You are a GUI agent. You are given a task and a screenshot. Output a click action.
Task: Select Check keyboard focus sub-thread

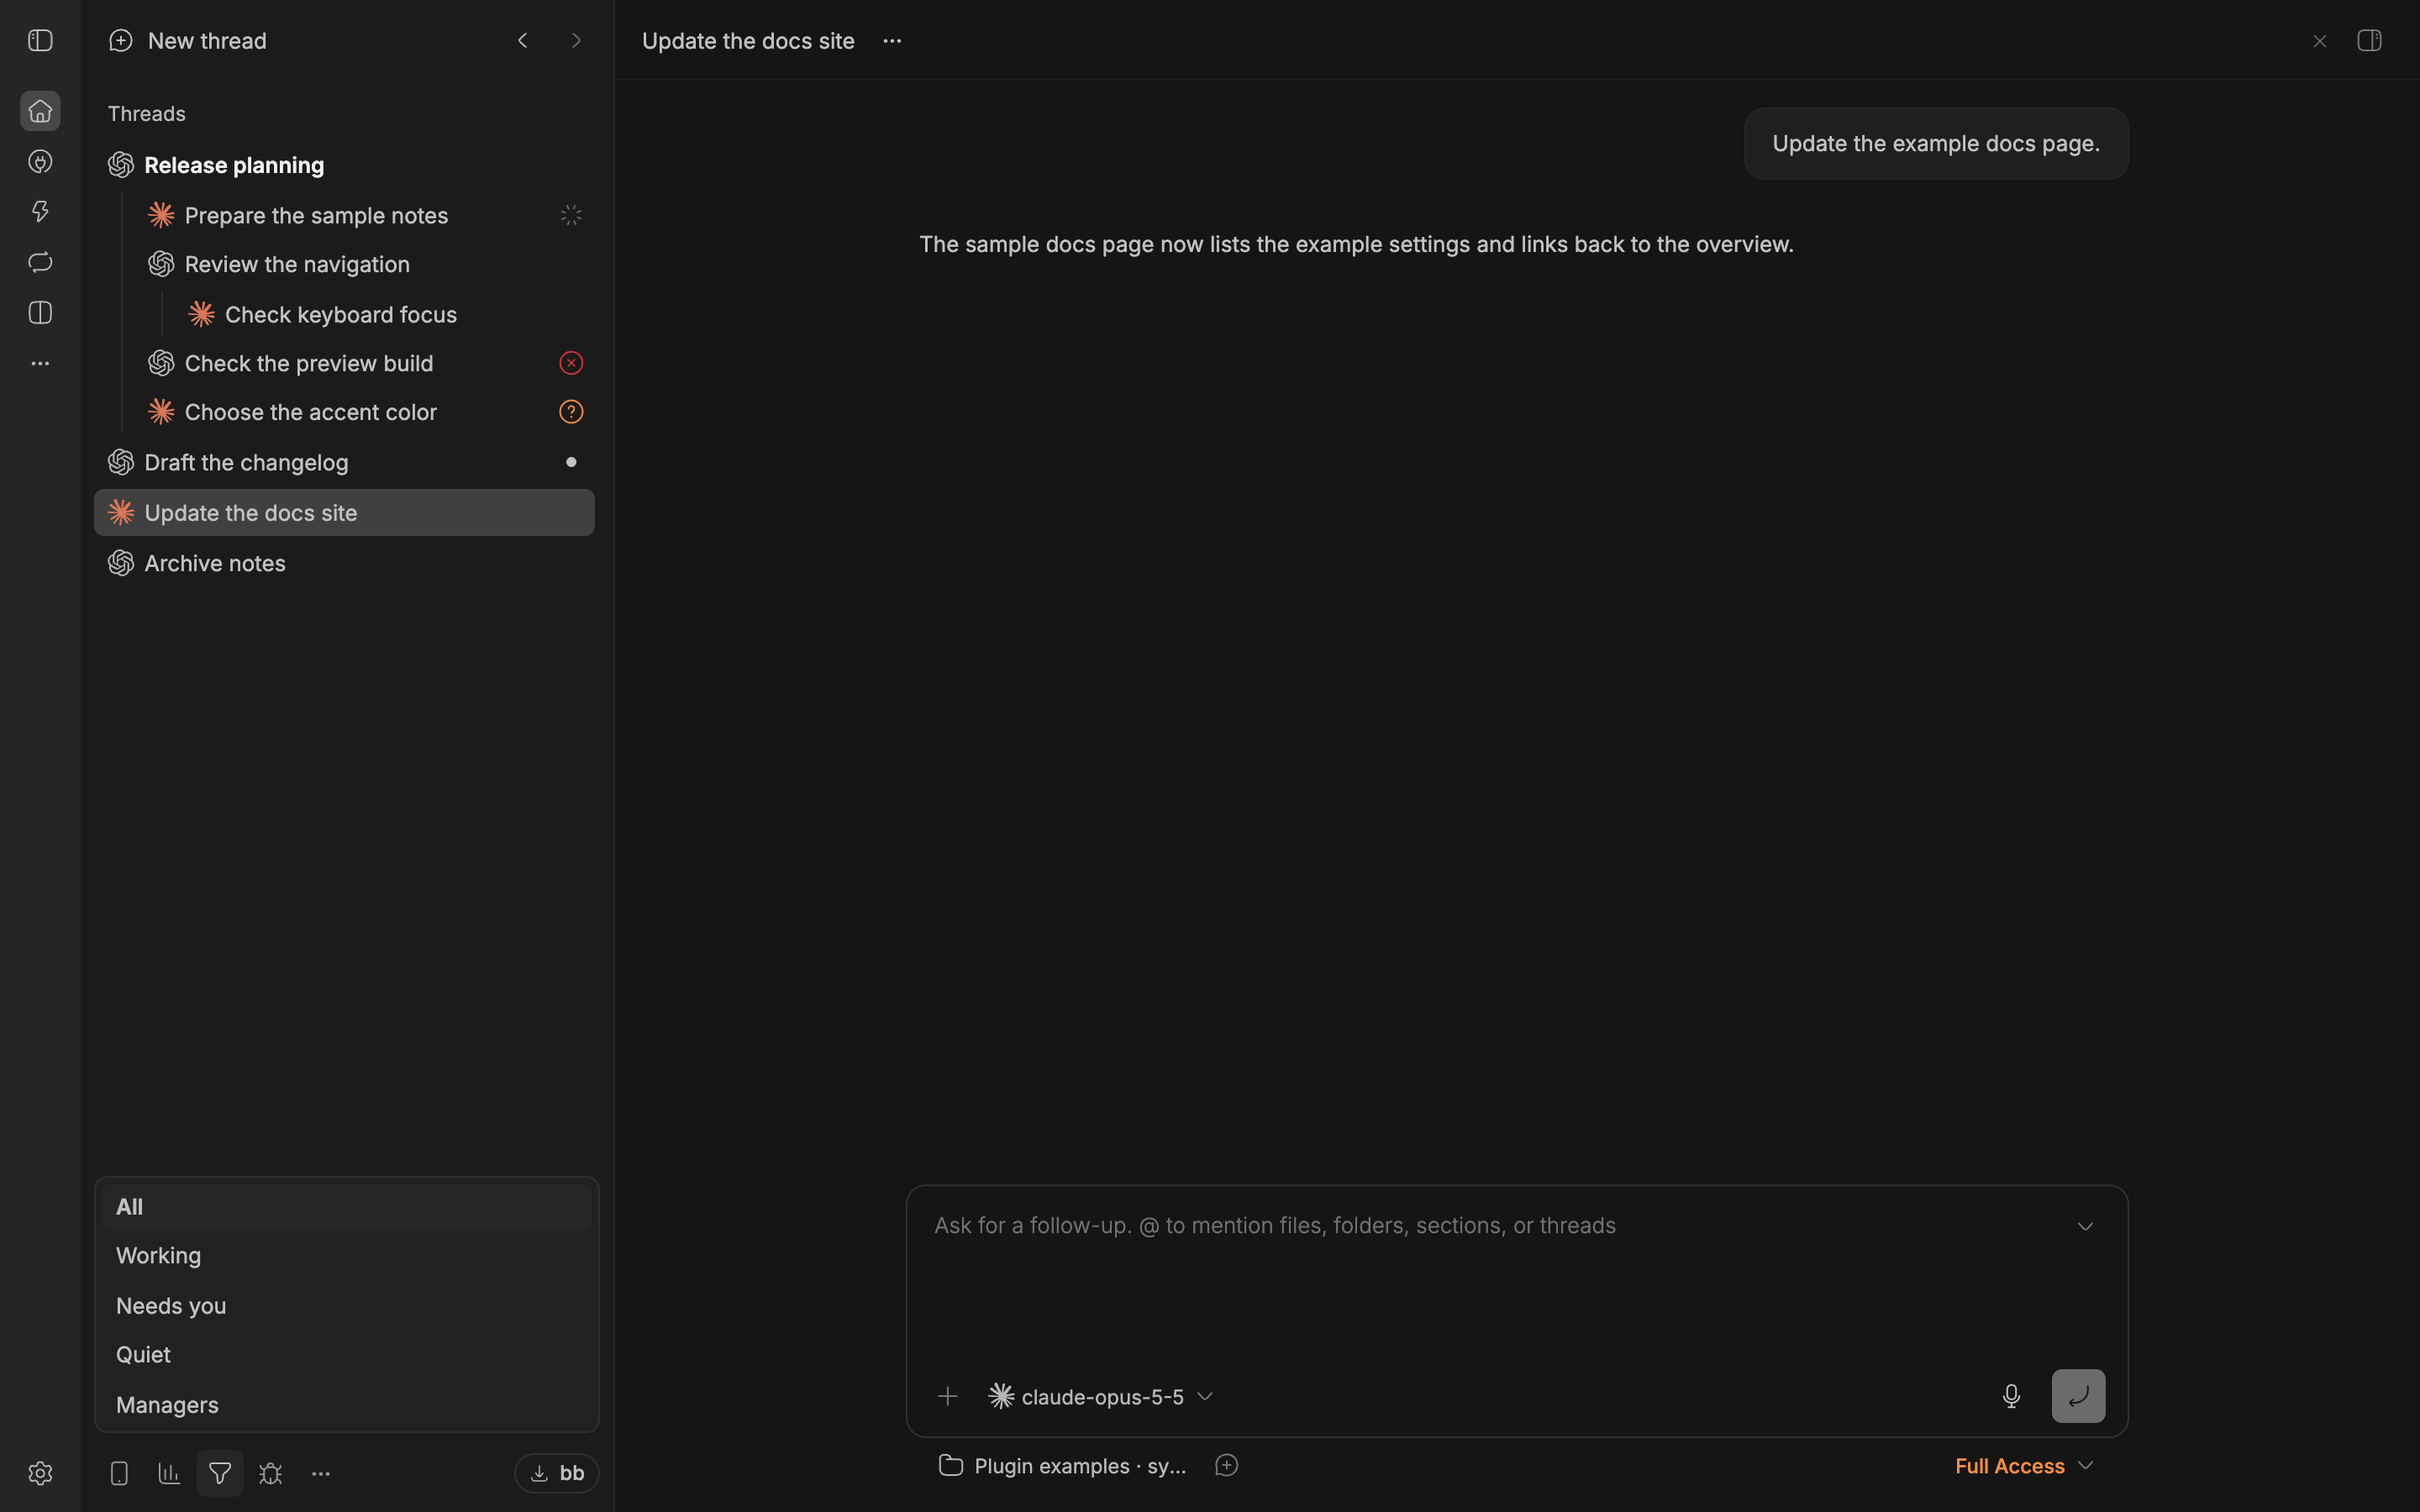pos(384,314)
